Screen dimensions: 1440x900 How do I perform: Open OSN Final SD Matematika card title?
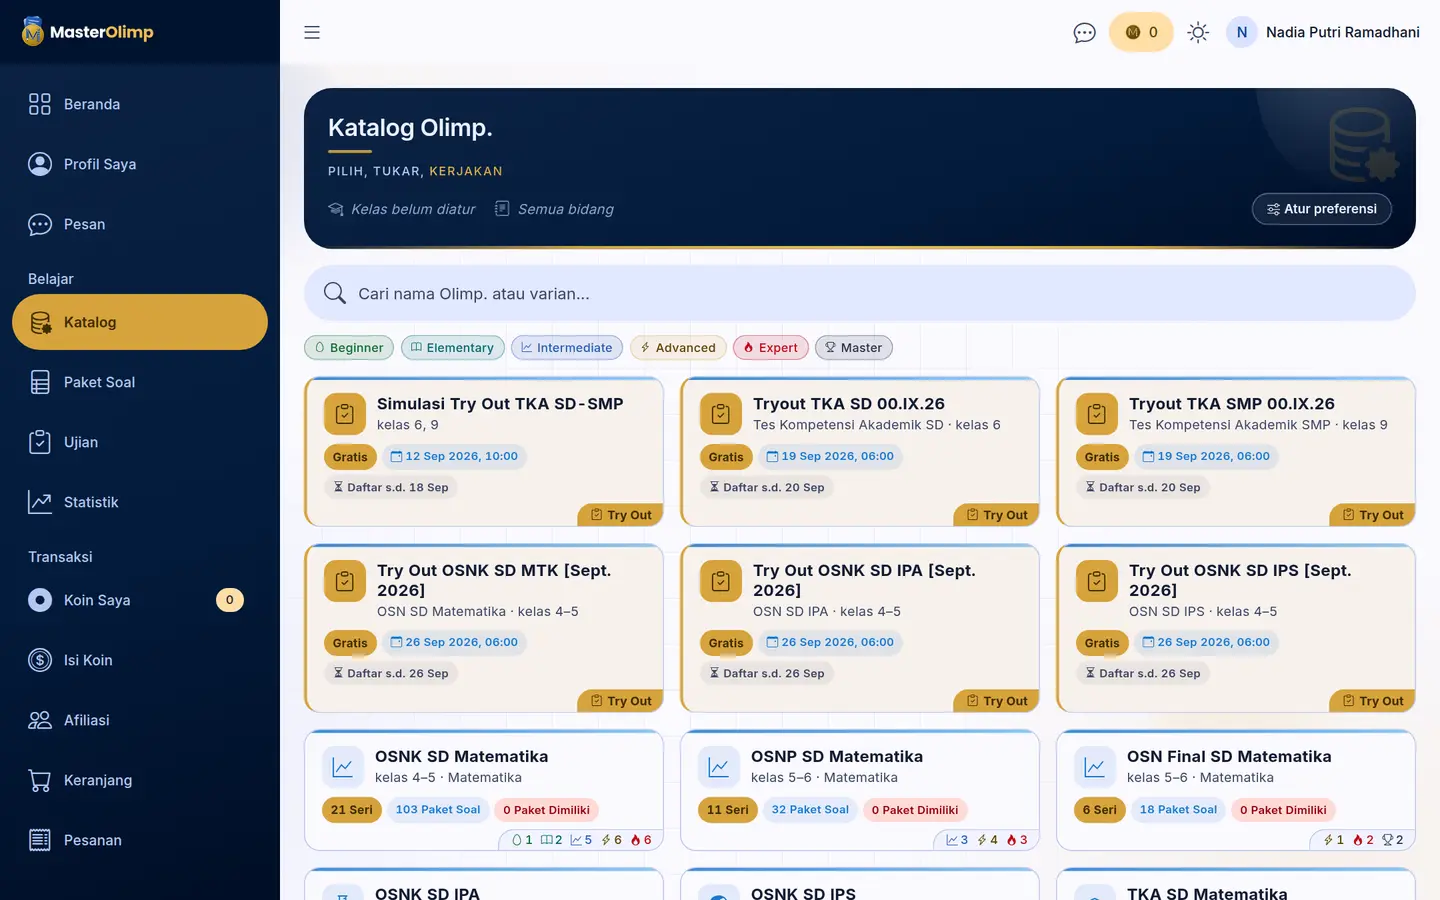pos(1229,757)
